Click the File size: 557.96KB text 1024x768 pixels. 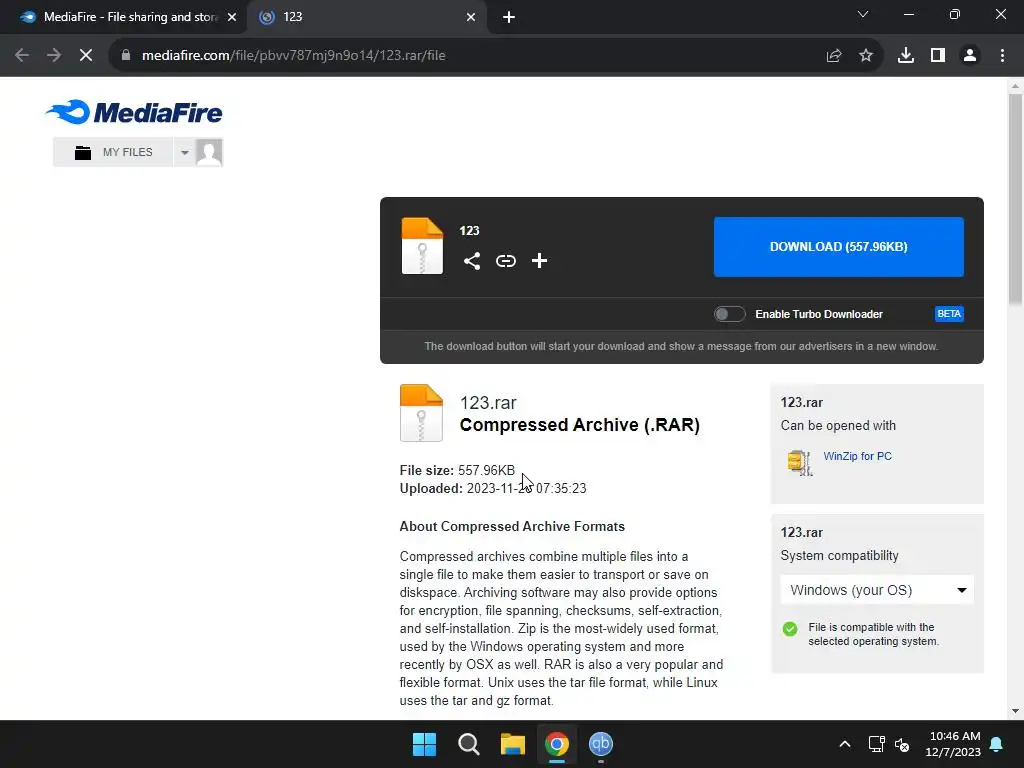click(x=457, y=470)
